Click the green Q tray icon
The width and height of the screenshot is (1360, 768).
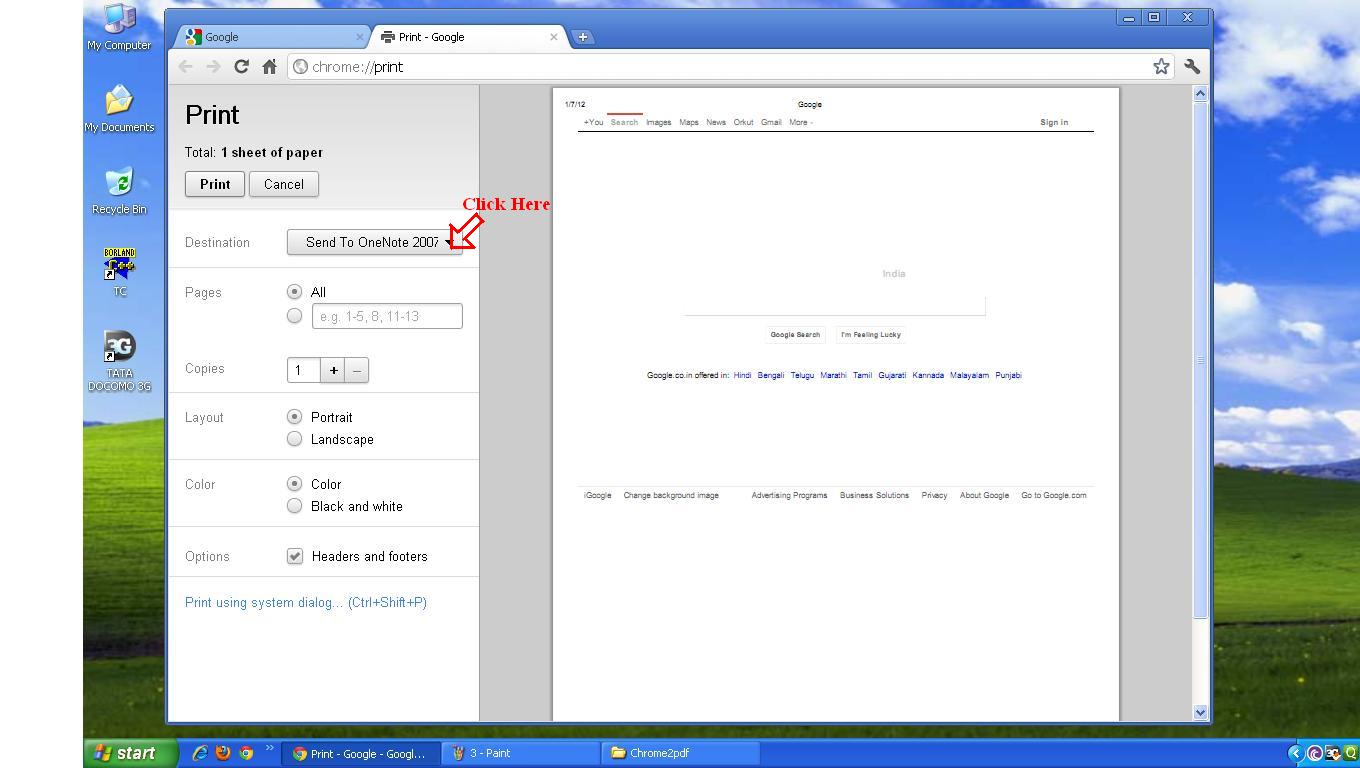click(x=1351, y=753)
